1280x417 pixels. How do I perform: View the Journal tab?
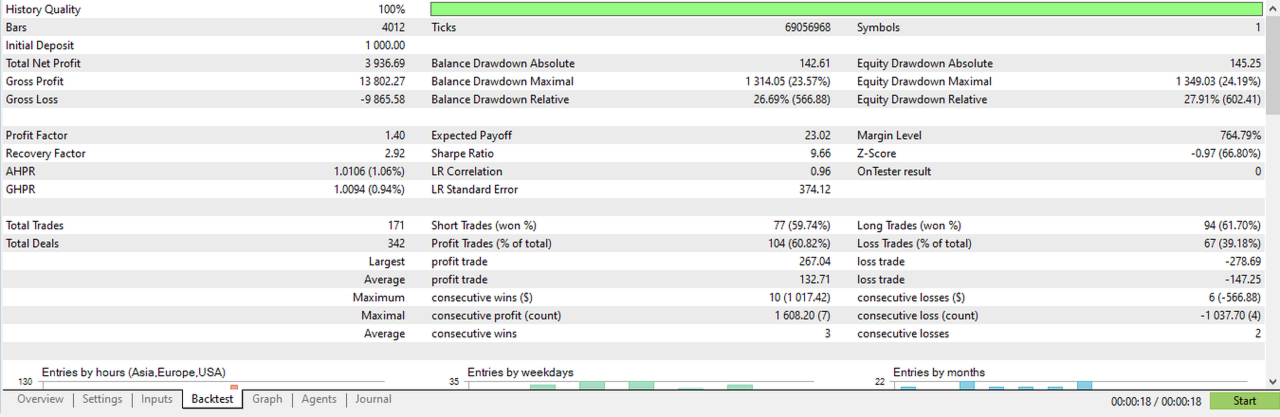373,400
